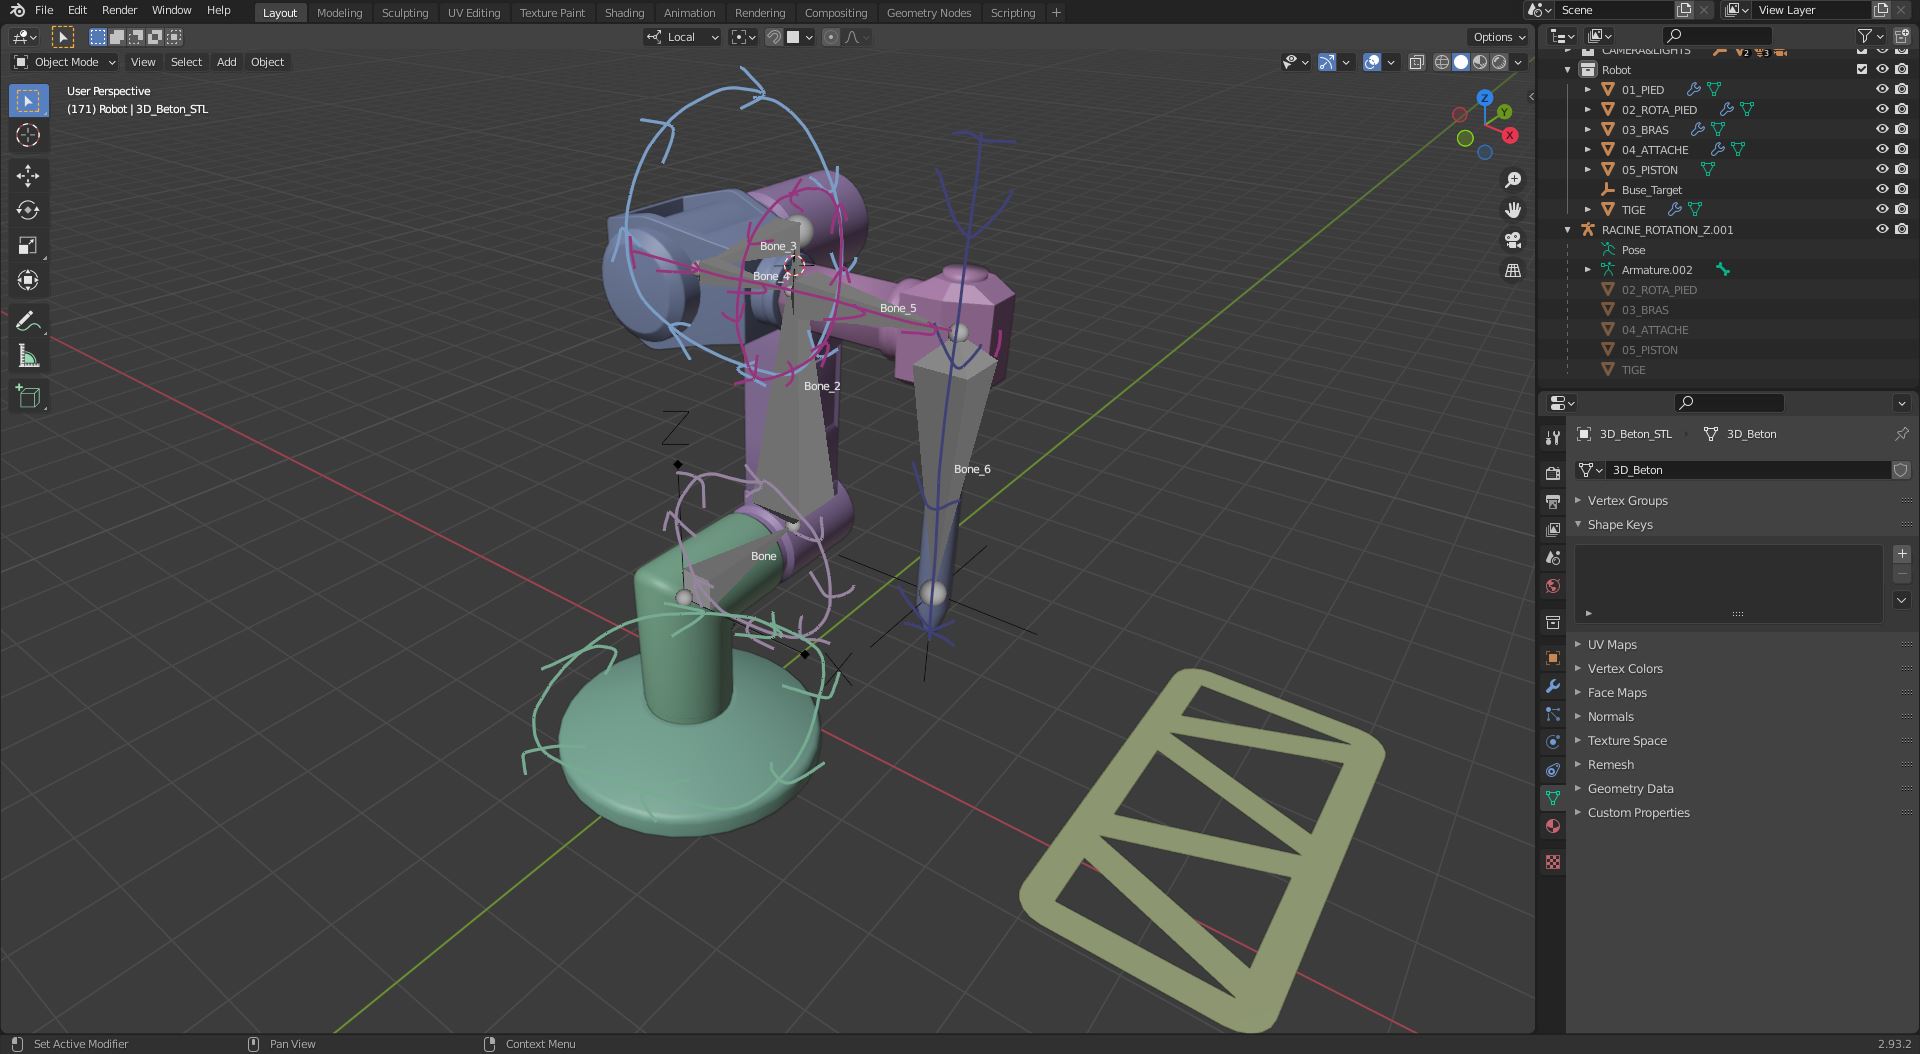1920x1054 pixels.
Task: Select the Cursor tool in the toolbar
Action: (28, 135)
